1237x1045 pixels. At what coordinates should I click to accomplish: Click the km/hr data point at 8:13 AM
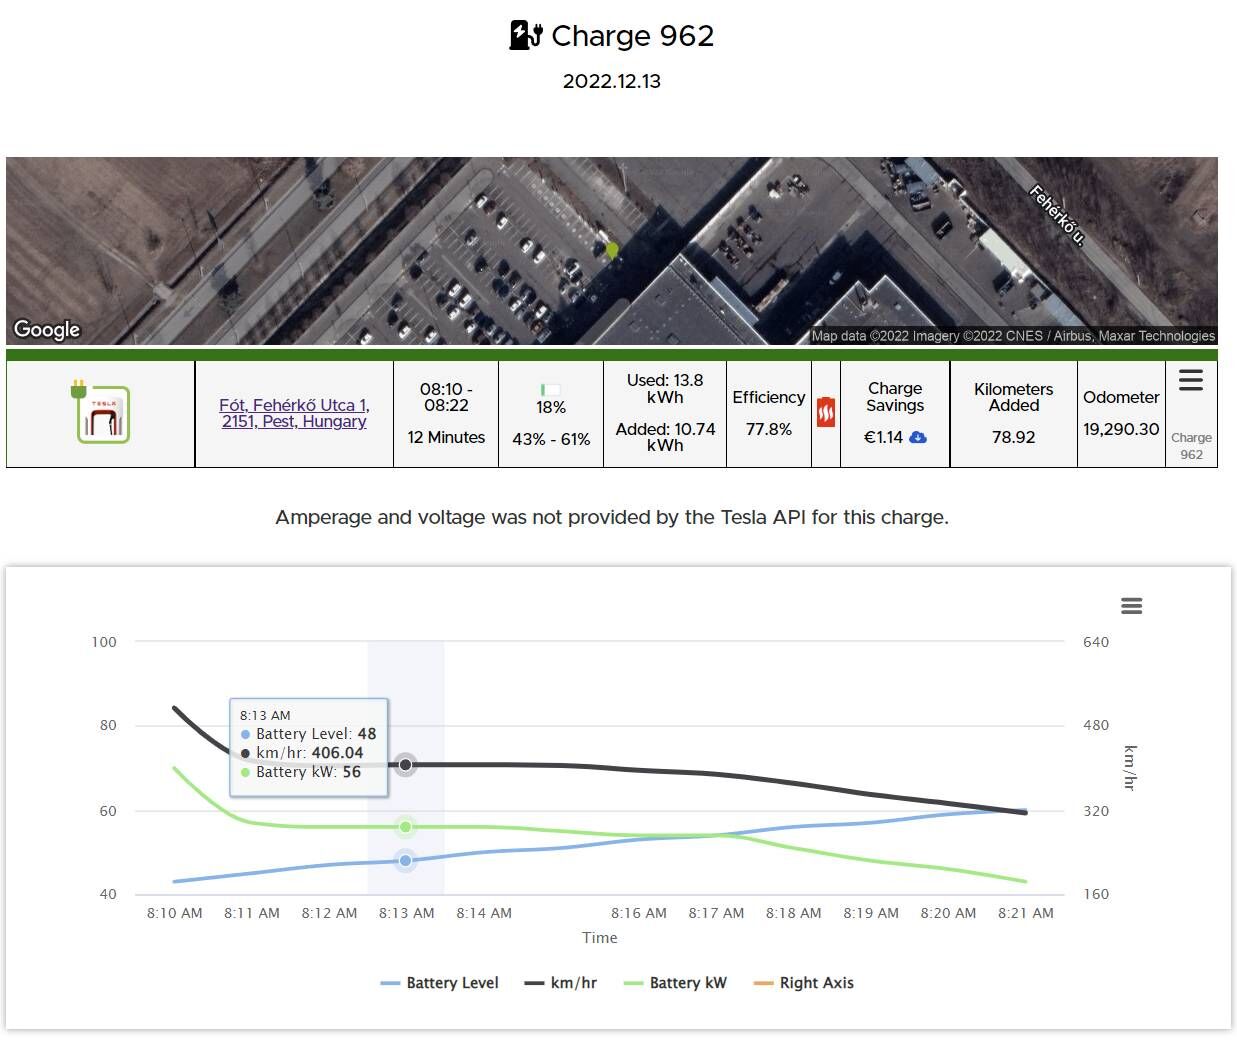tap(405, 765)
